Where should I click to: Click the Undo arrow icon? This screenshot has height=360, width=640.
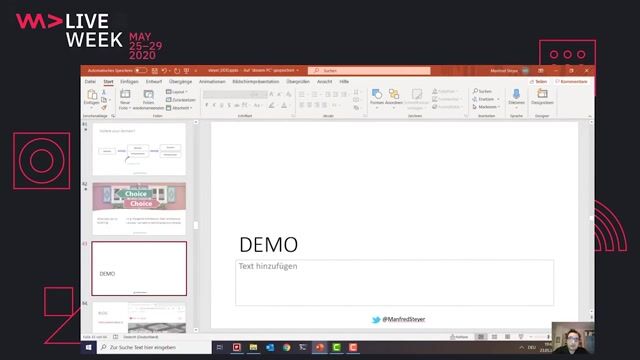(164, 71)
